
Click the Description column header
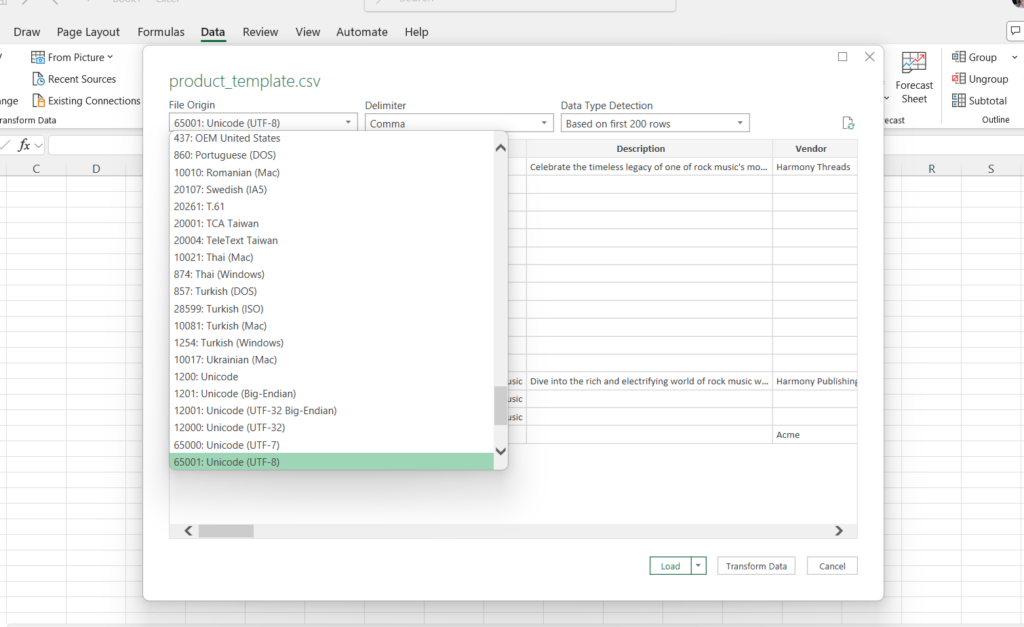tap(649, 148)
